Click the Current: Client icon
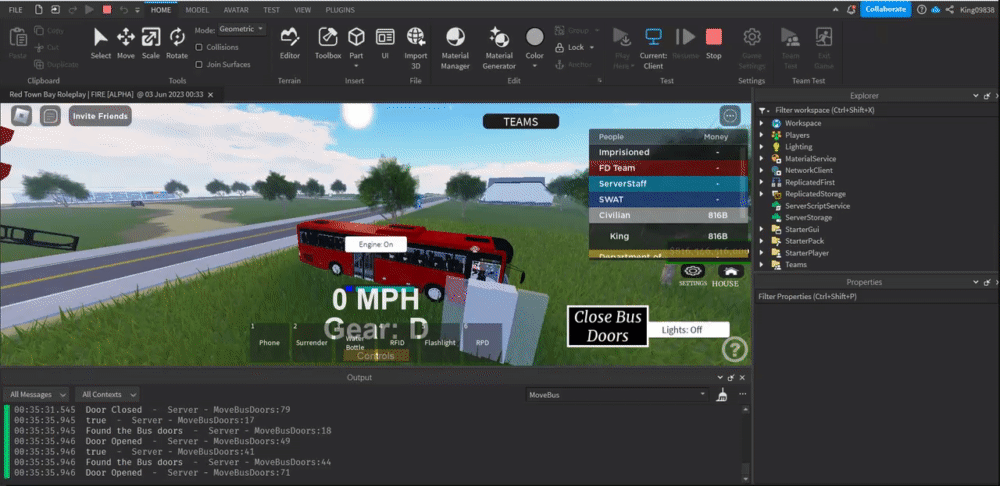The image size is (1000, 486). coord(653,36)
